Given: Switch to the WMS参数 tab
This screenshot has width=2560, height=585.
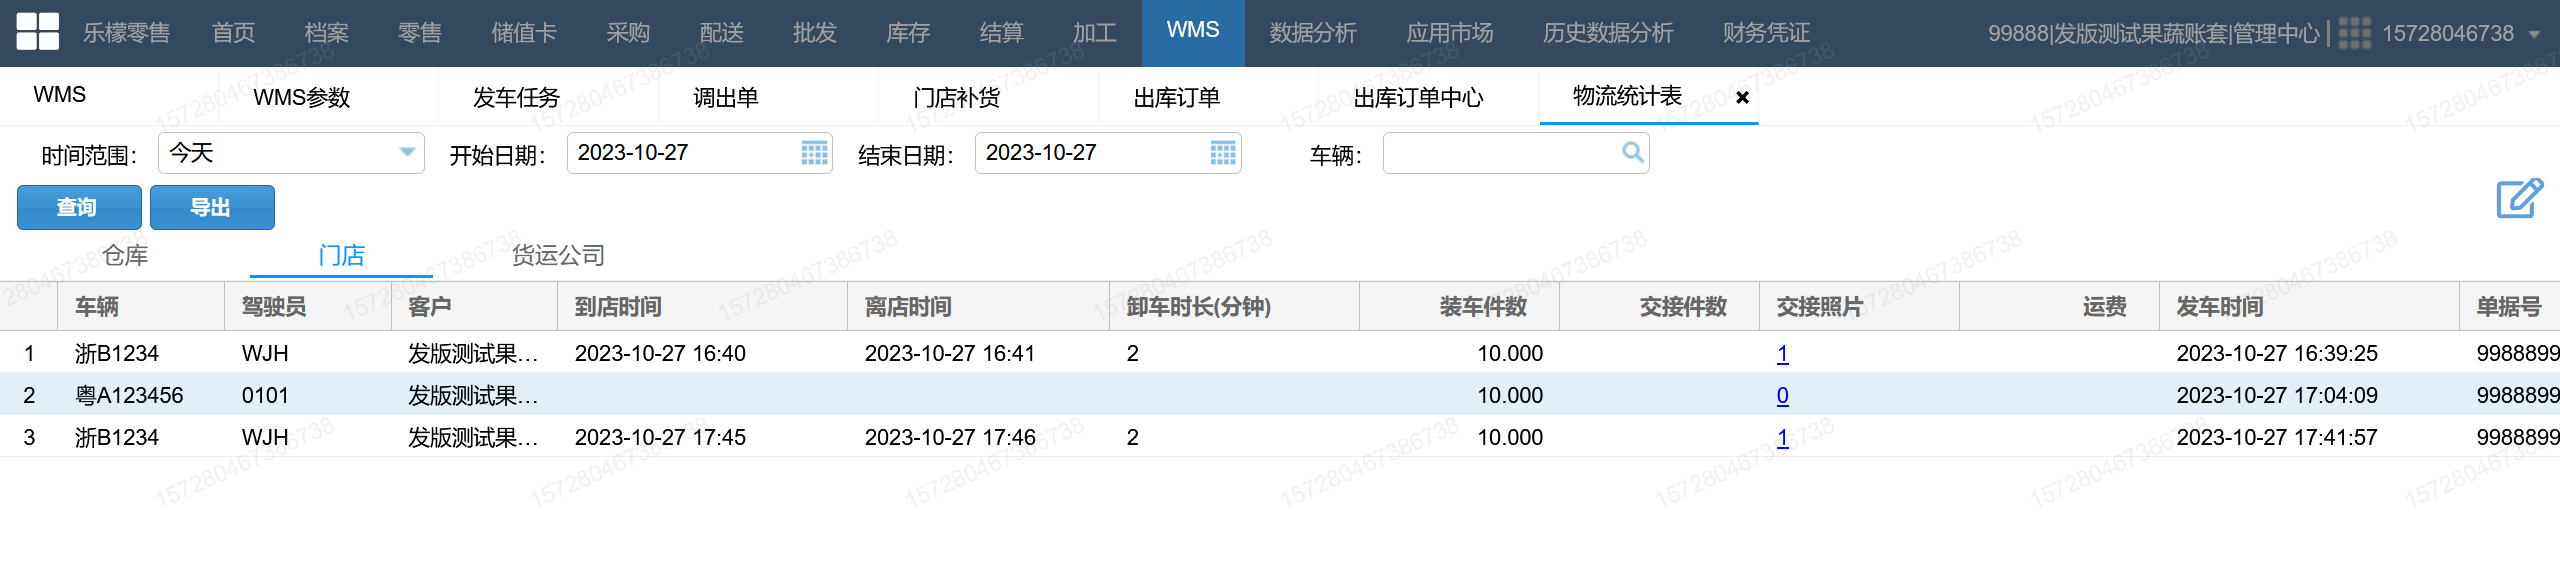Looking at the screenshot, I should pyautogui.click(x=302, y=97).
